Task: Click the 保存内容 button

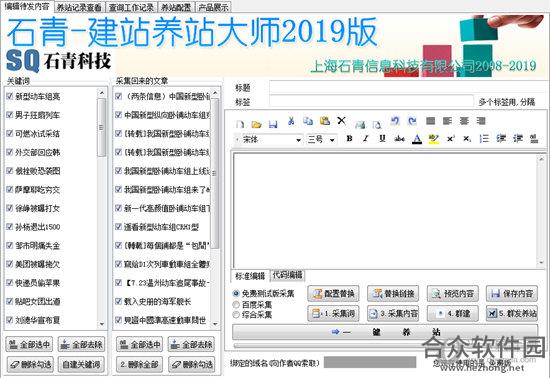Action: click(x=512, y=293)
